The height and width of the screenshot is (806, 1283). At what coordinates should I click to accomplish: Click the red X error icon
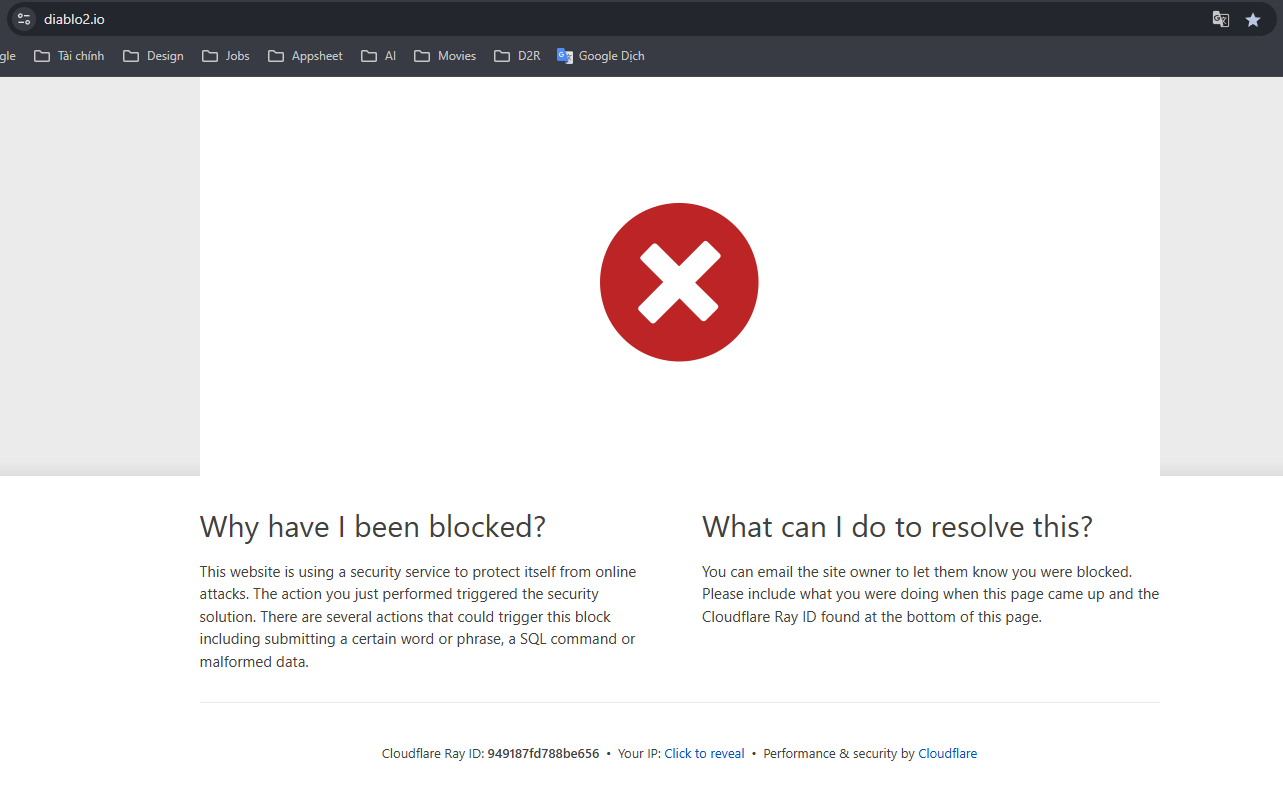[679, 282]
